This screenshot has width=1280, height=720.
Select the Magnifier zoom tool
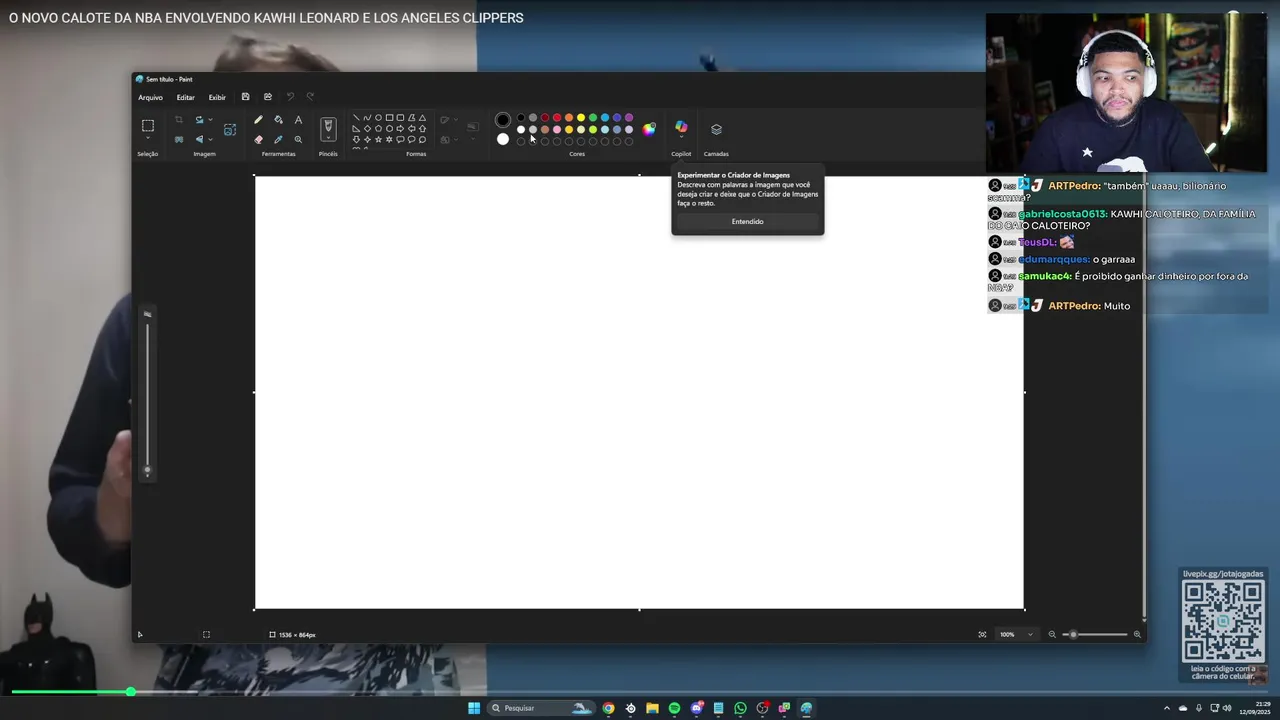tap(298, 139)
